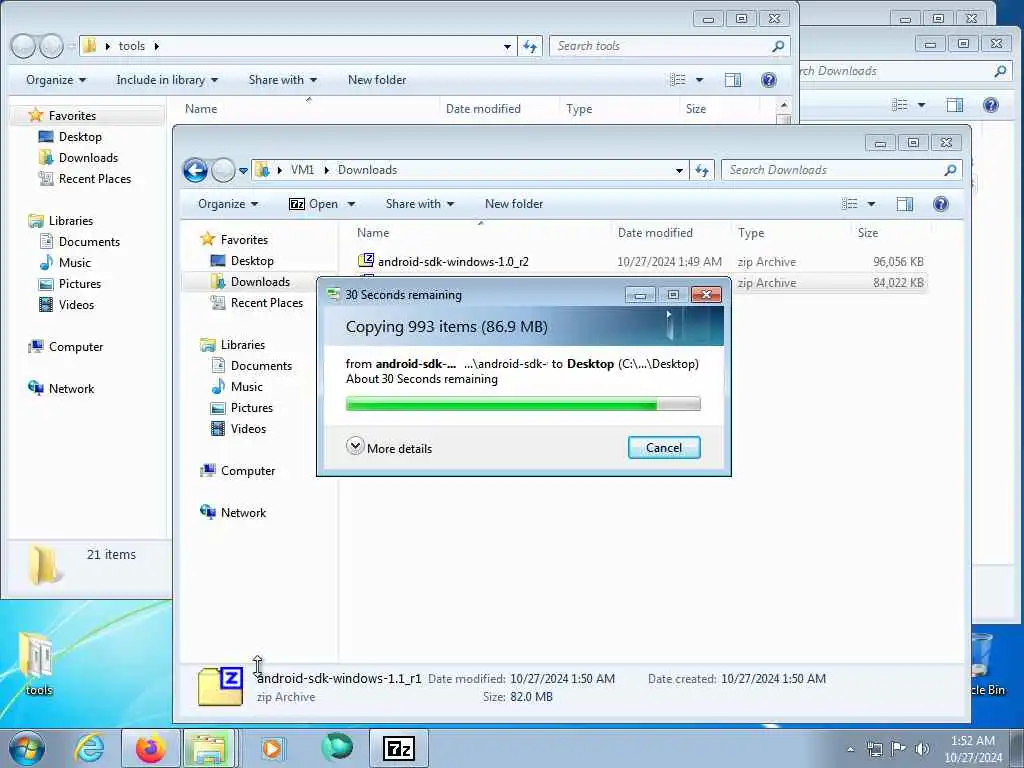Click the Back arrow in Downloads window

coord(195,170)
